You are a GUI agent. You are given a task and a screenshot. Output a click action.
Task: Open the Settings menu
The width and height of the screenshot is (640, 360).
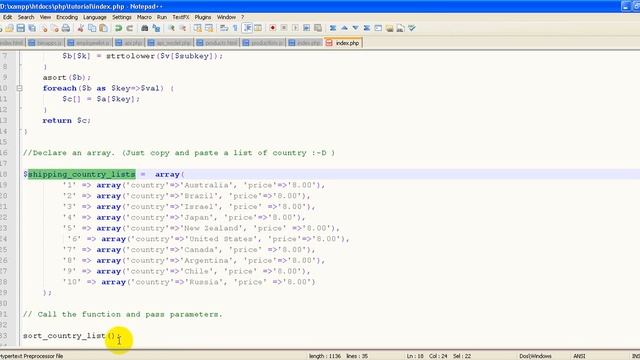[x=122, y=17]
